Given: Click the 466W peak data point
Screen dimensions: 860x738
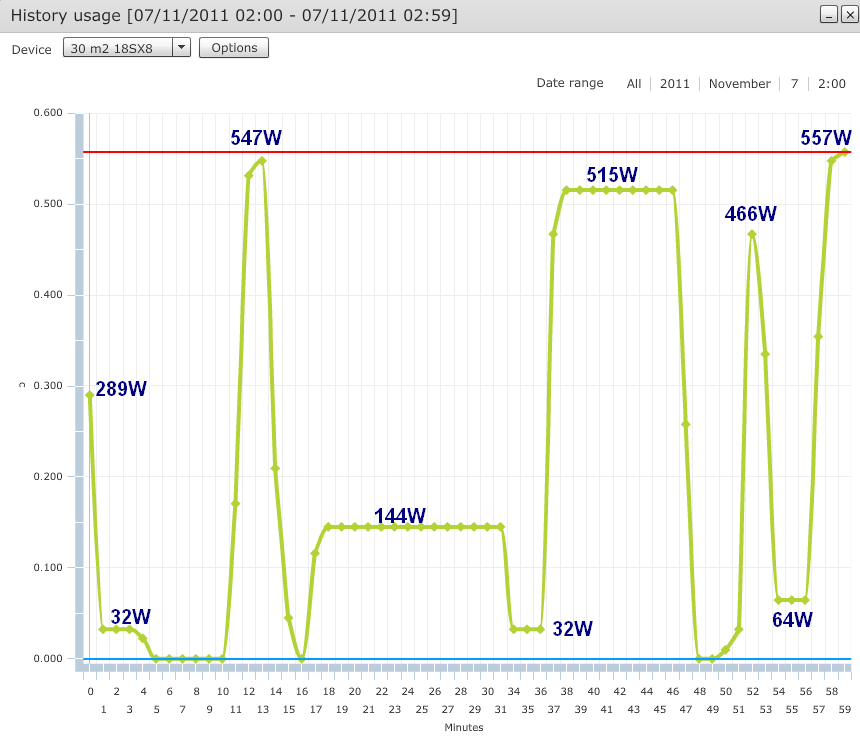Looking at the screenshot, I should (x=752, y=234).
